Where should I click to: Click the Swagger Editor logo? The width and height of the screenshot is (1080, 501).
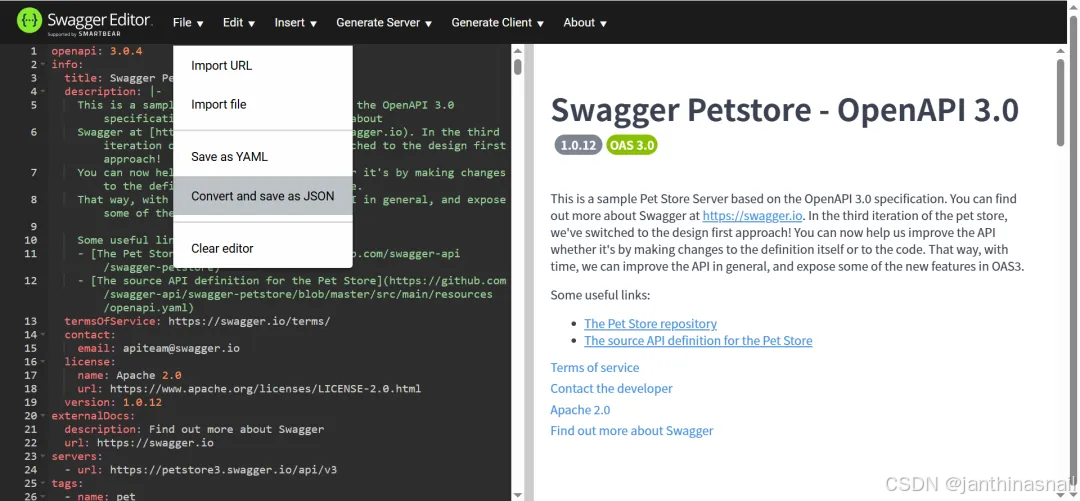click(x=85, y=22)
